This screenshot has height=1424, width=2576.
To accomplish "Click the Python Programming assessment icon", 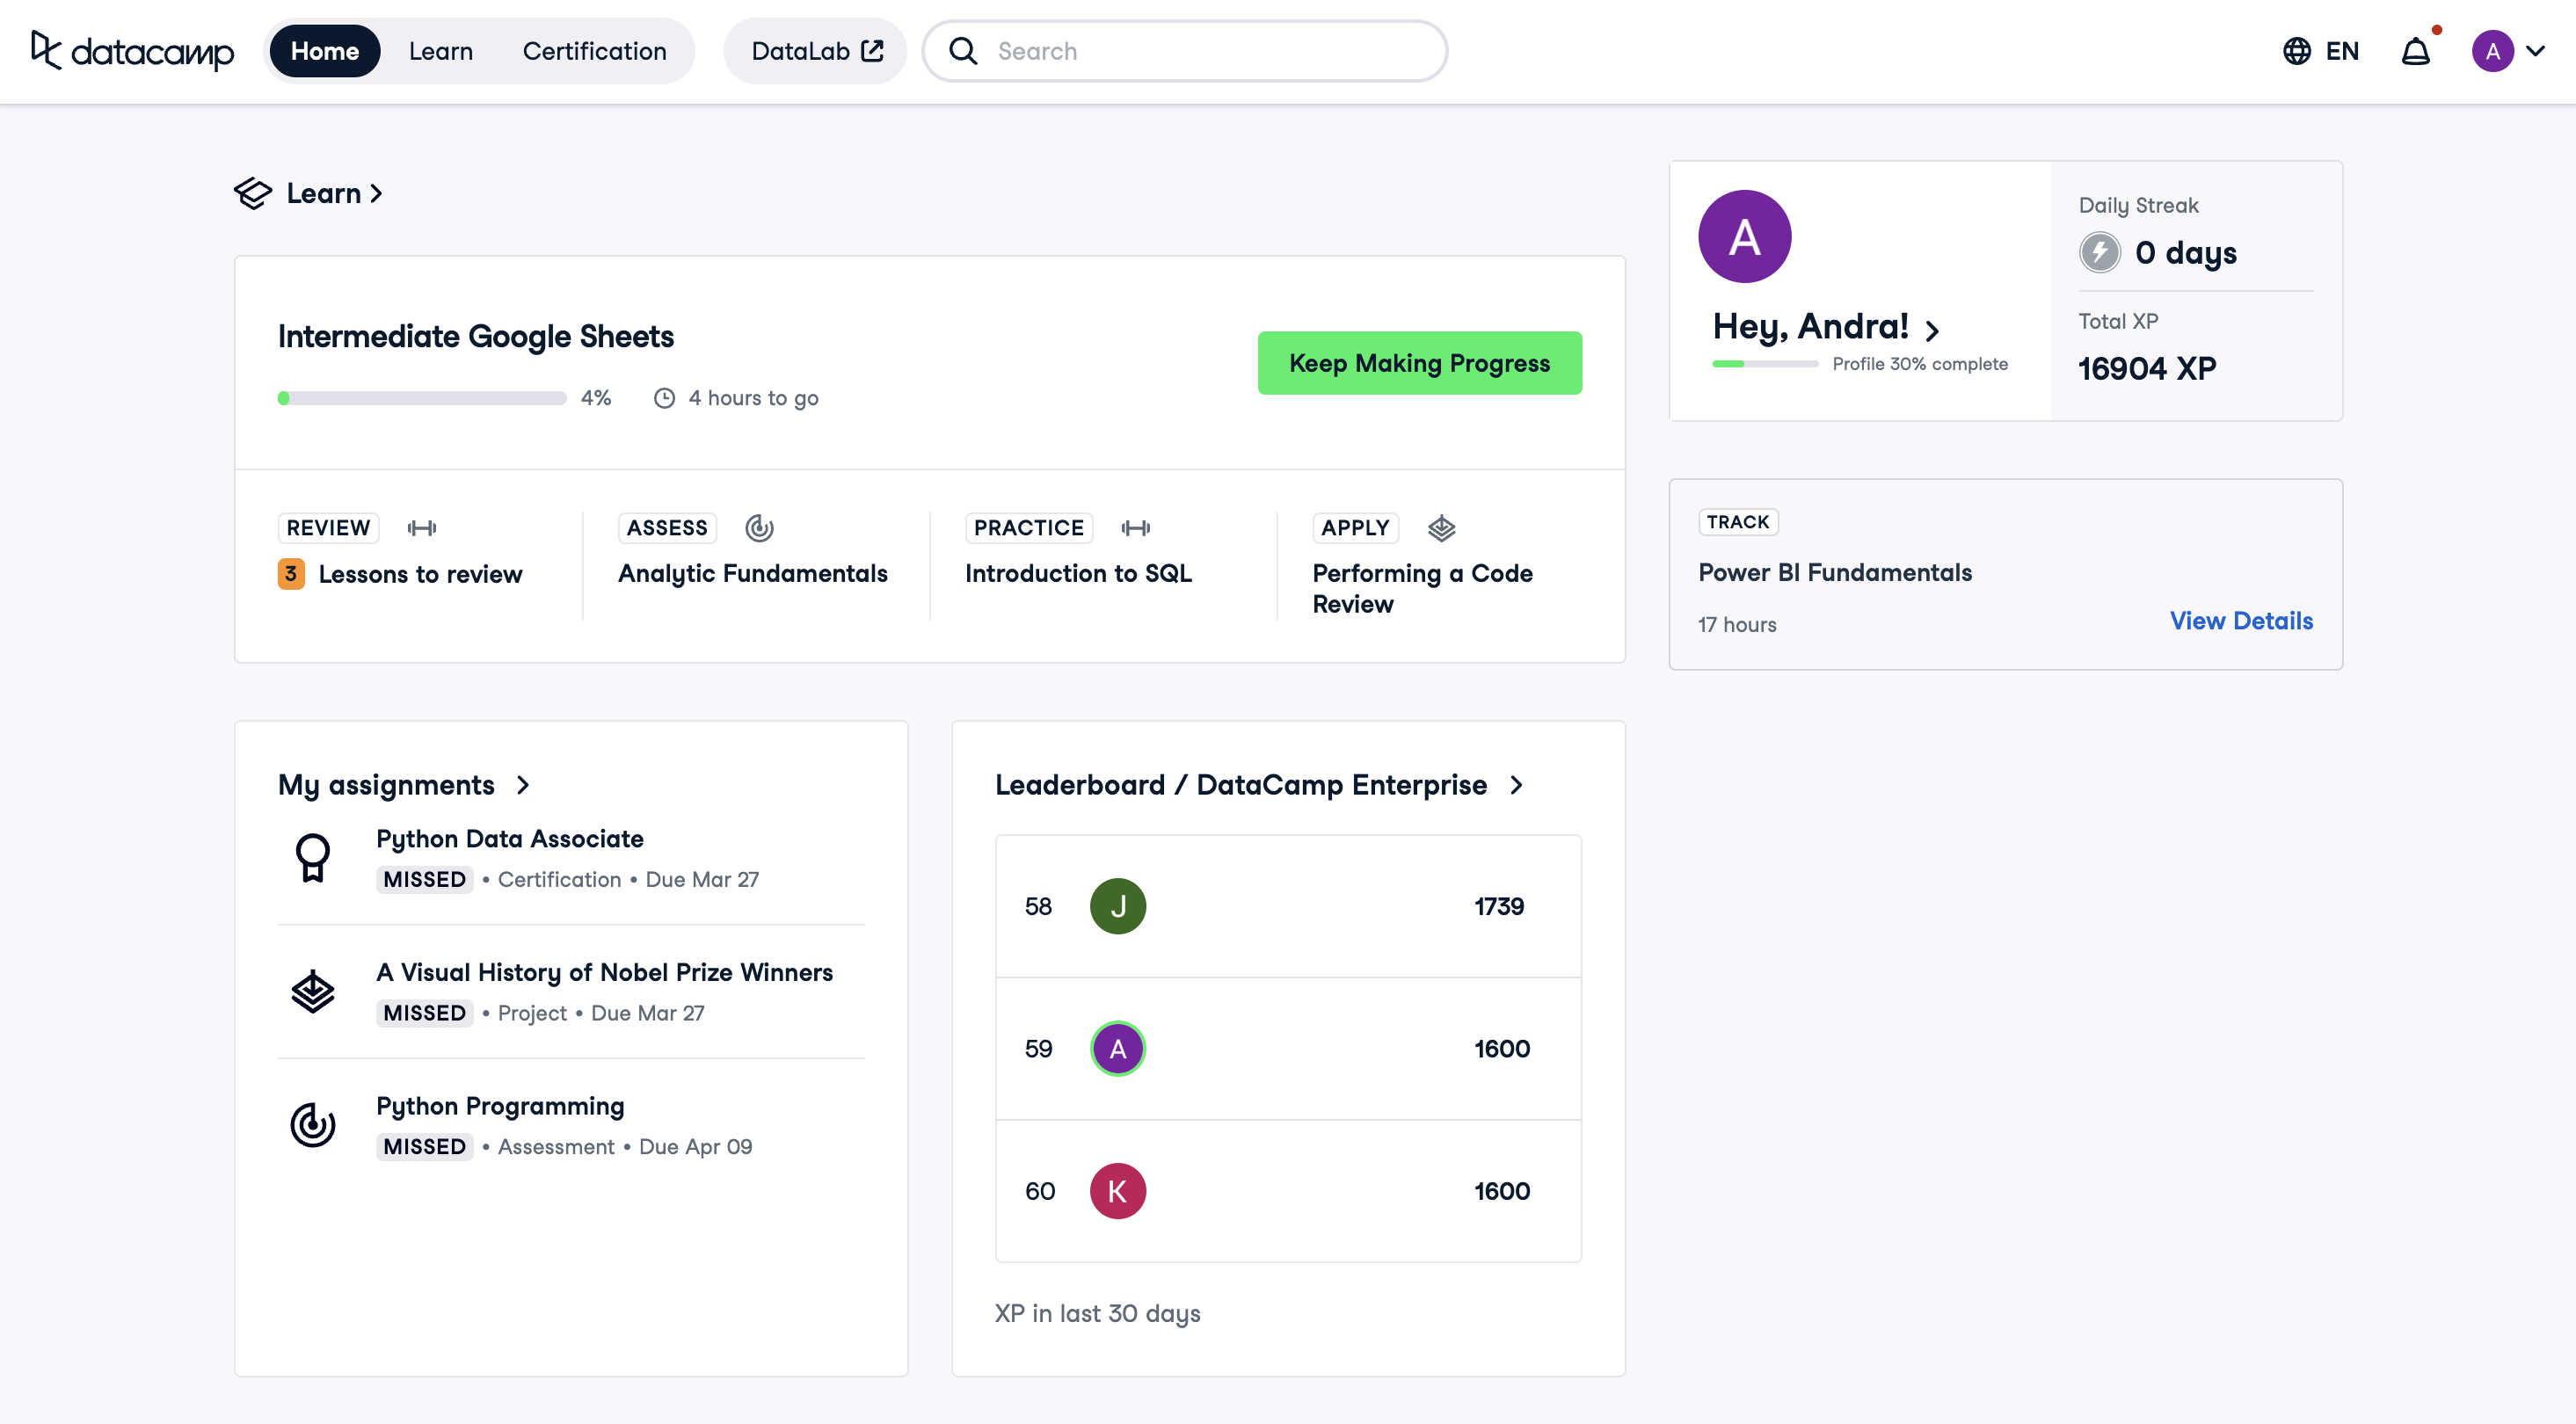I will point(312,1125).
